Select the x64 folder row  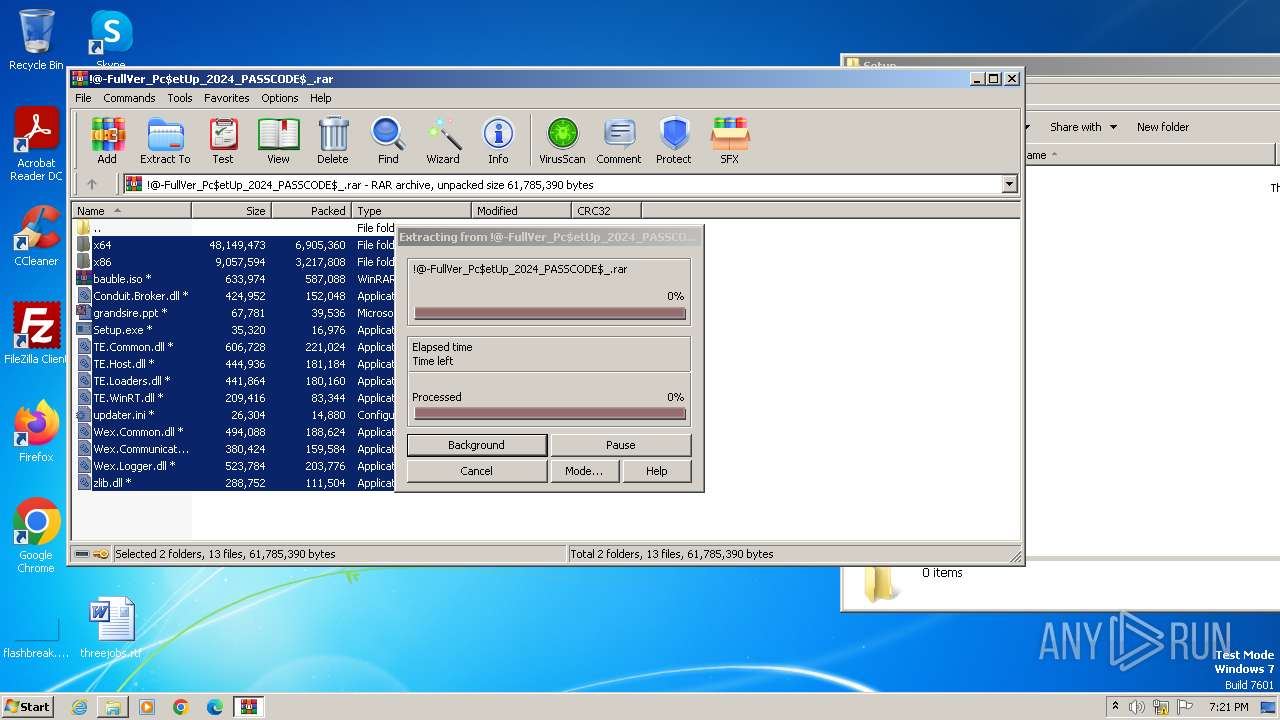pyautogui.click(x=235, y=245)
